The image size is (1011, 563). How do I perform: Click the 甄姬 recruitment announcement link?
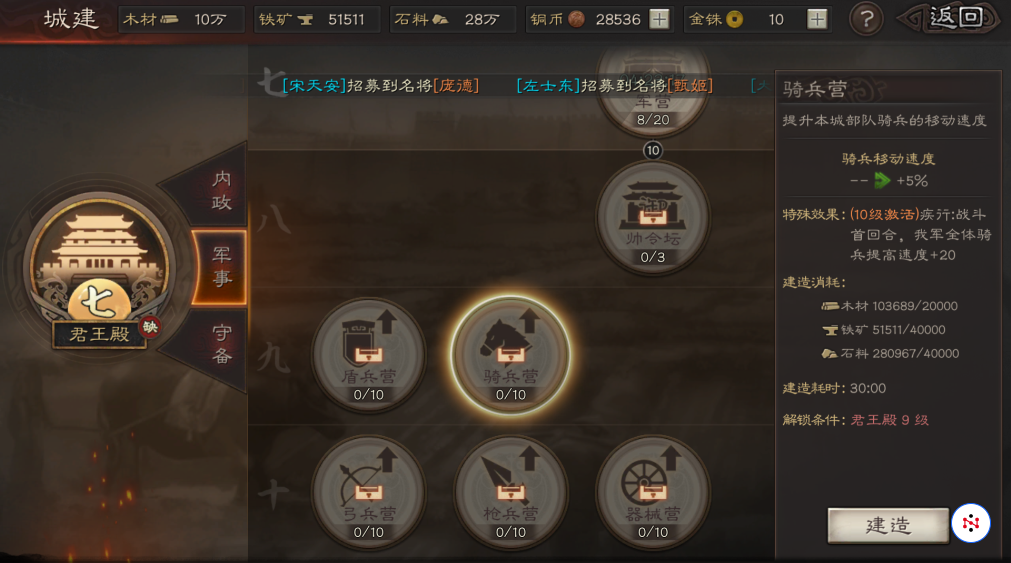[x=690, y=85]
